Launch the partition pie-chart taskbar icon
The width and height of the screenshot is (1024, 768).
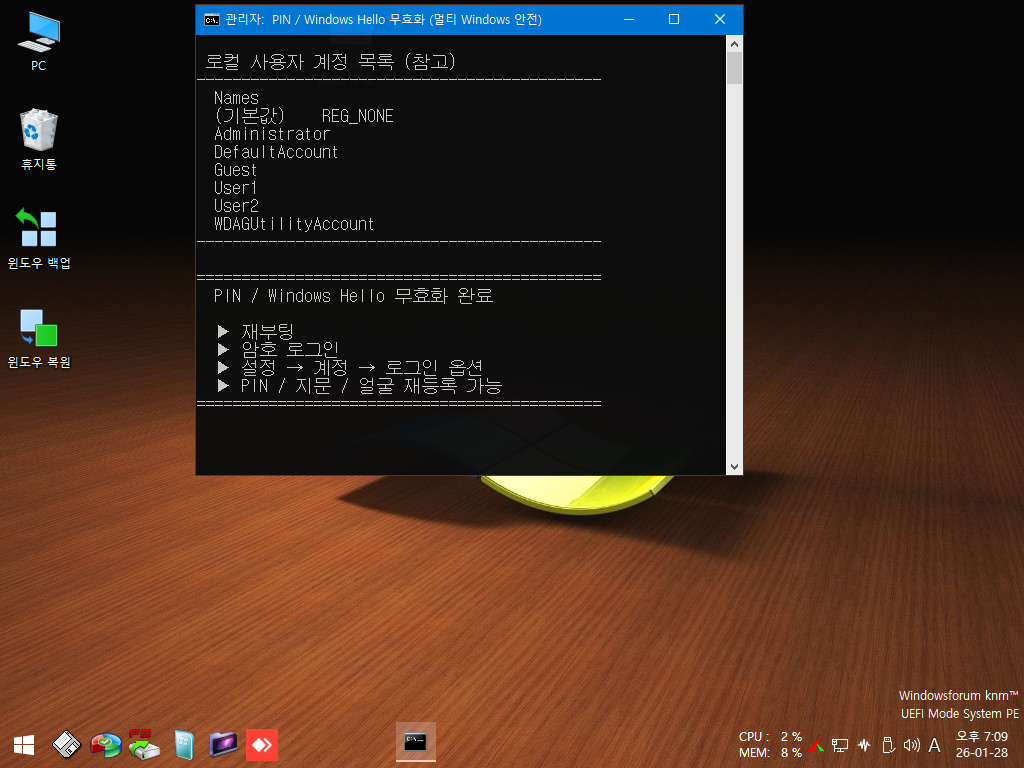pyautogui.click(x=105, y=745)
